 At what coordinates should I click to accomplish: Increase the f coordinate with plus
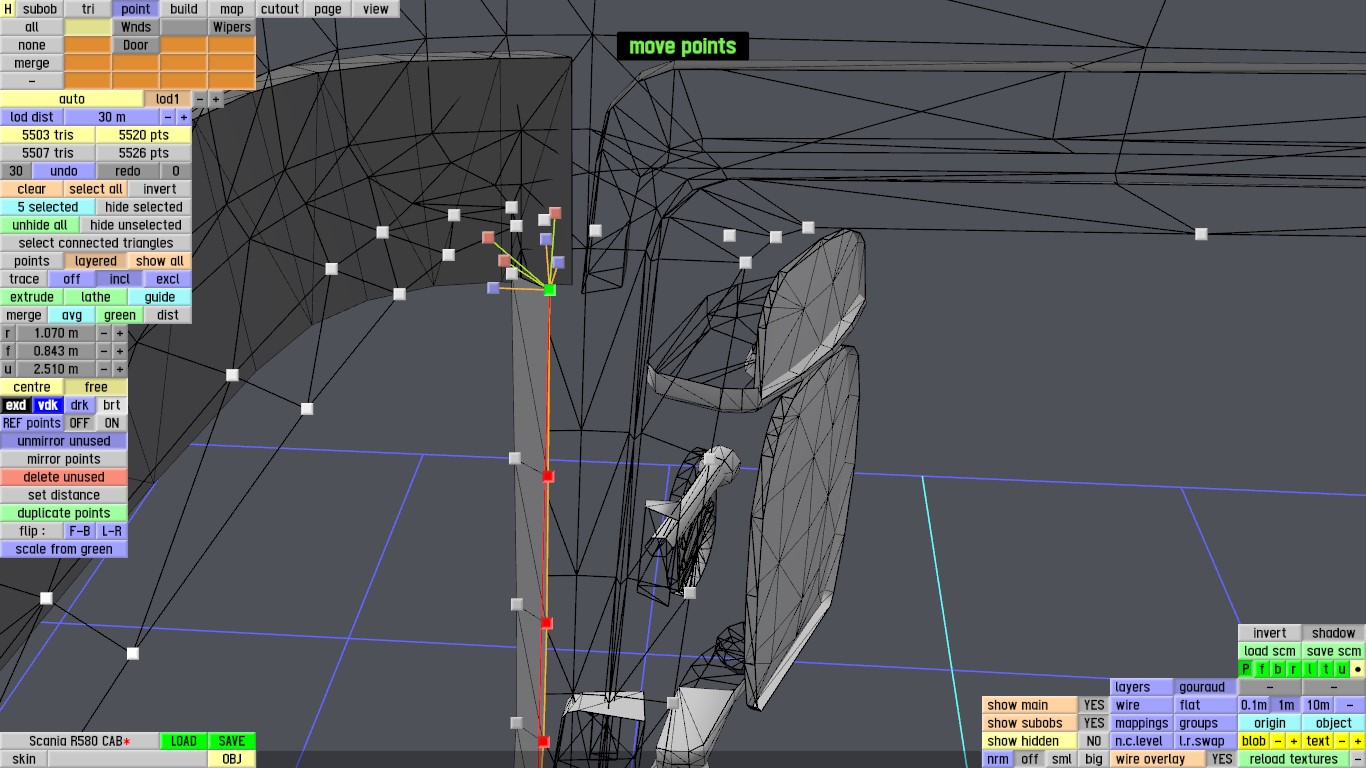coord(119,351)
